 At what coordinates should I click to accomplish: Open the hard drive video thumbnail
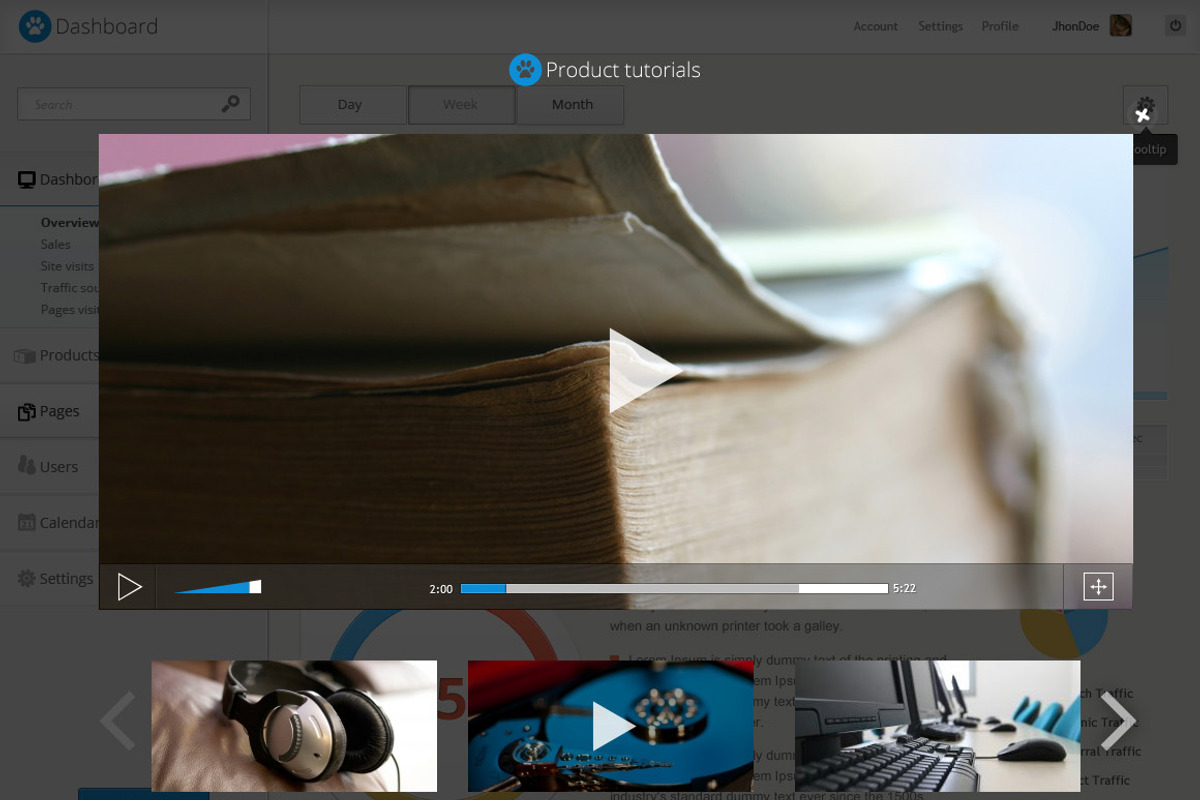[x=611, y=726]
